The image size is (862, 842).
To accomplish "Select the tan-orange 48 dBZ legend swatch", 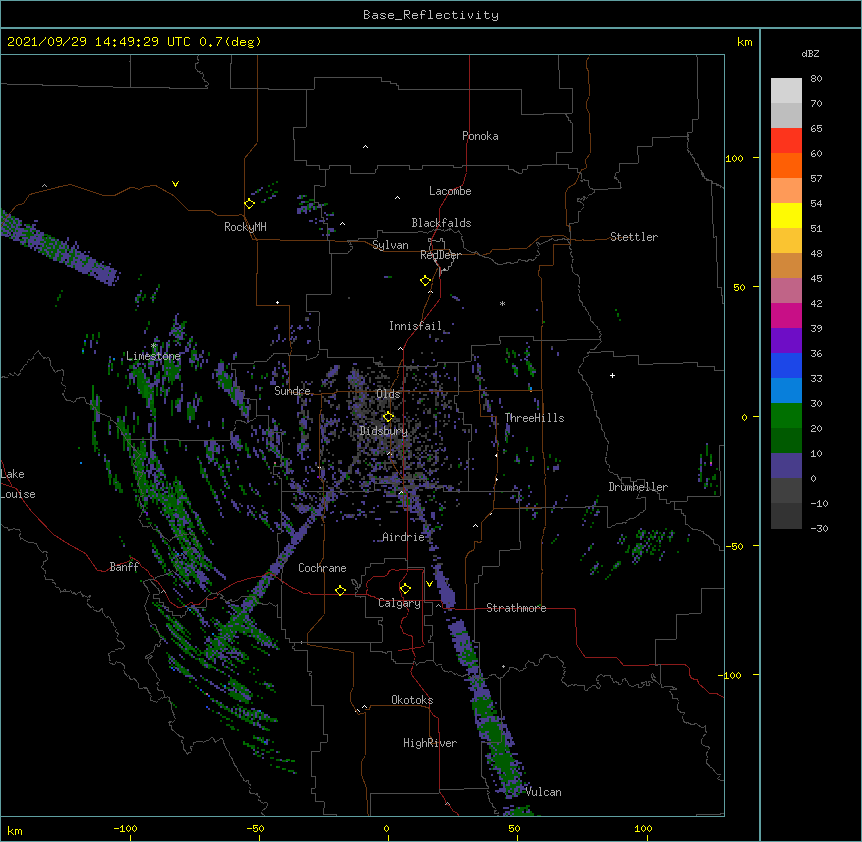I will pos(786,265).
